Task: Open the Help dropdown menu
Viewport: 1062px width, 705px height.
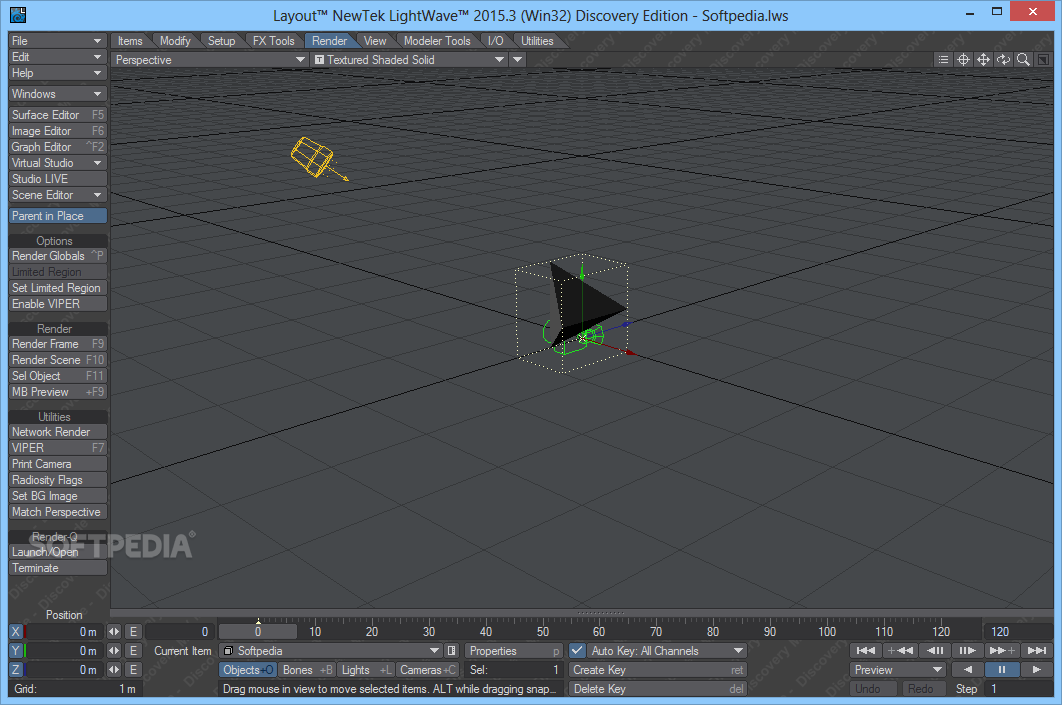Action: click(x=58, y=72)
